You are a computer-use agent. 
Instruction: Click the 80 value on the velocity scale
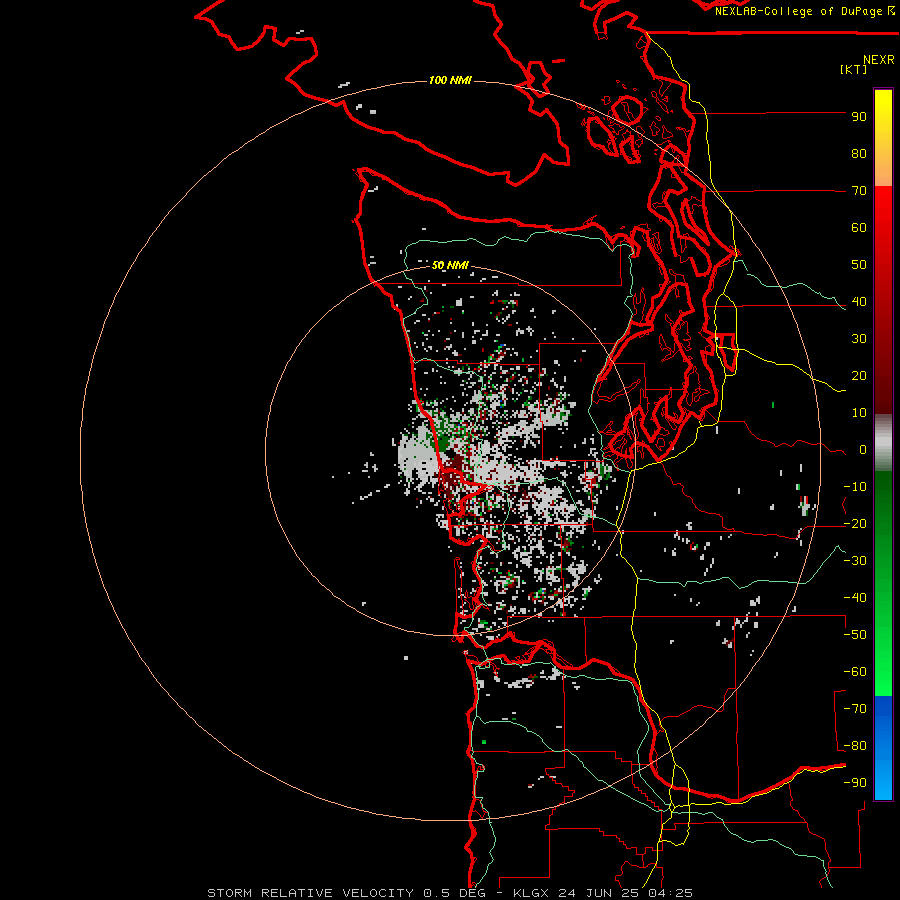(859, 154)
